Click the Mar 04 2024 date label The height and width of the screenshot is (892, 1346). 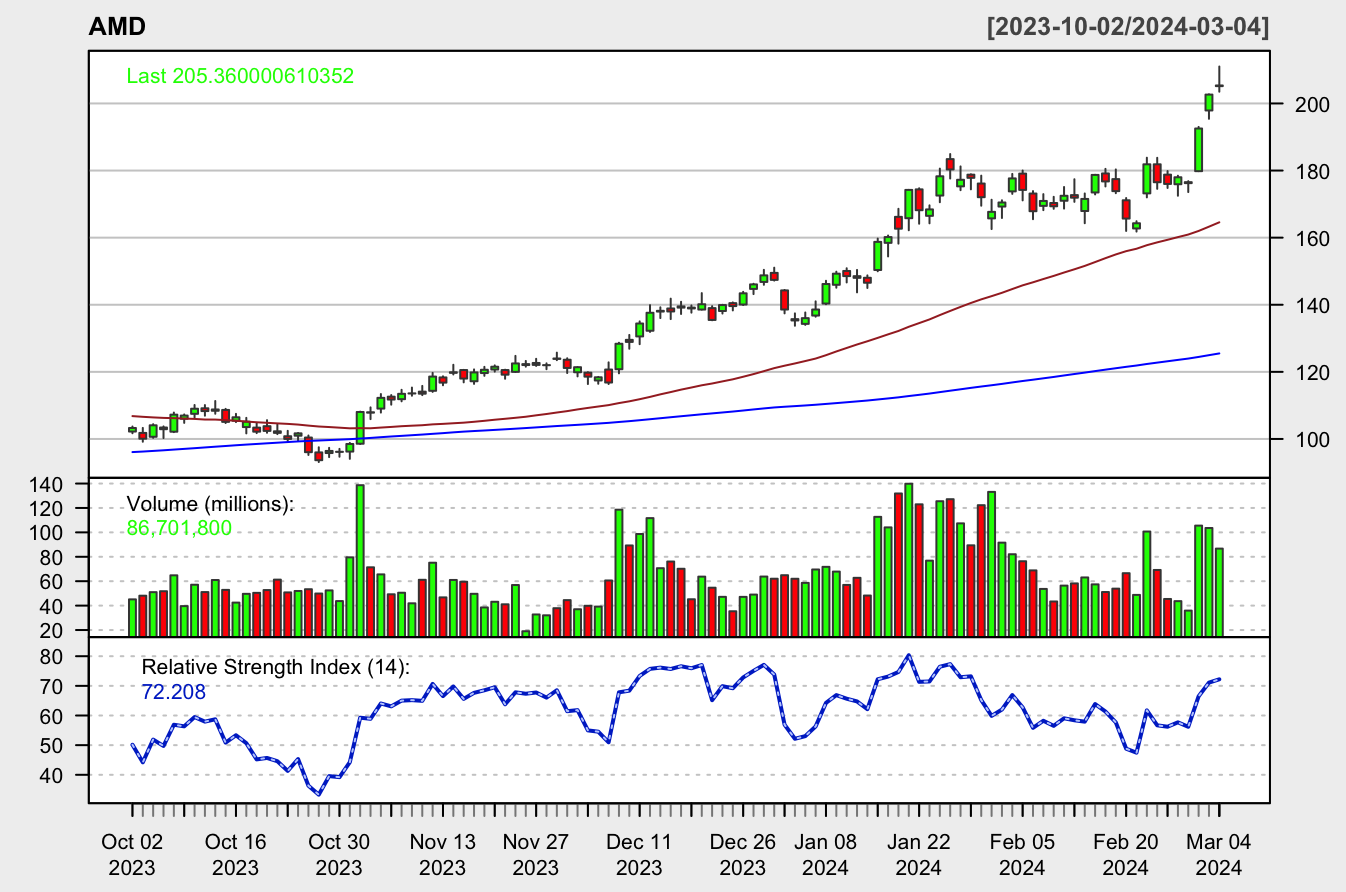1219,853
